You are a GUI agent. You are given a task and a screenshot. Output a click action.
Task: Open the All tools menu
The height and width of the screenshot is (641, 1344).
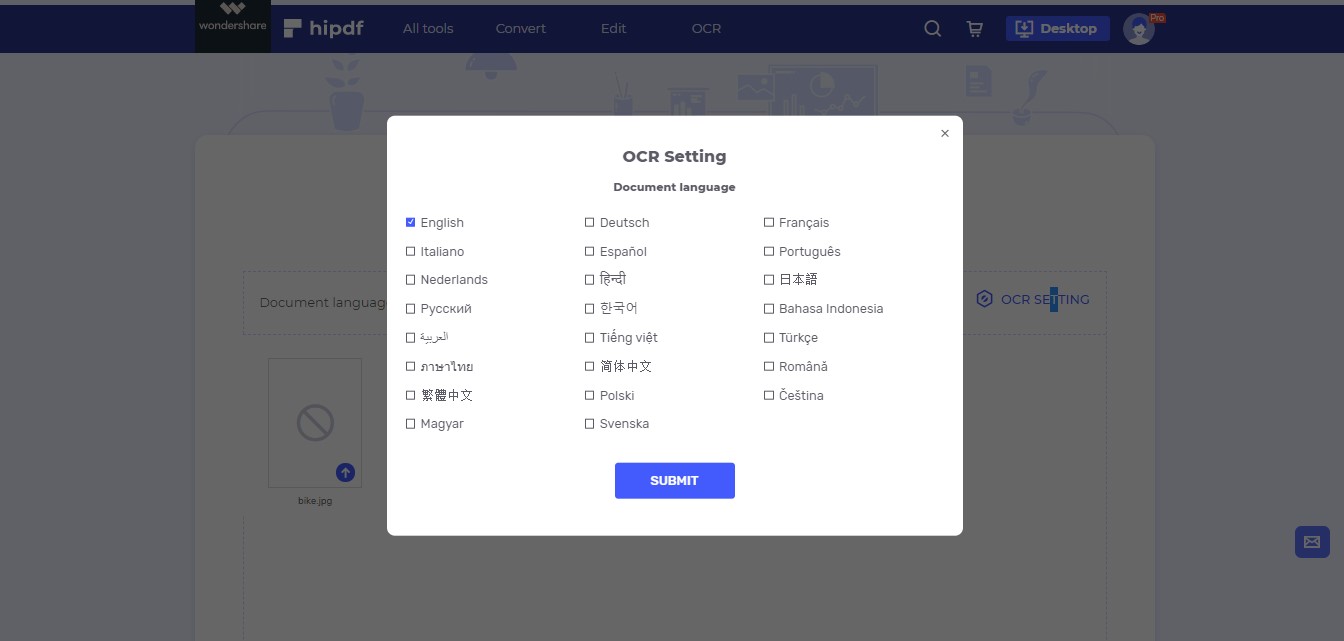point(428,28)
